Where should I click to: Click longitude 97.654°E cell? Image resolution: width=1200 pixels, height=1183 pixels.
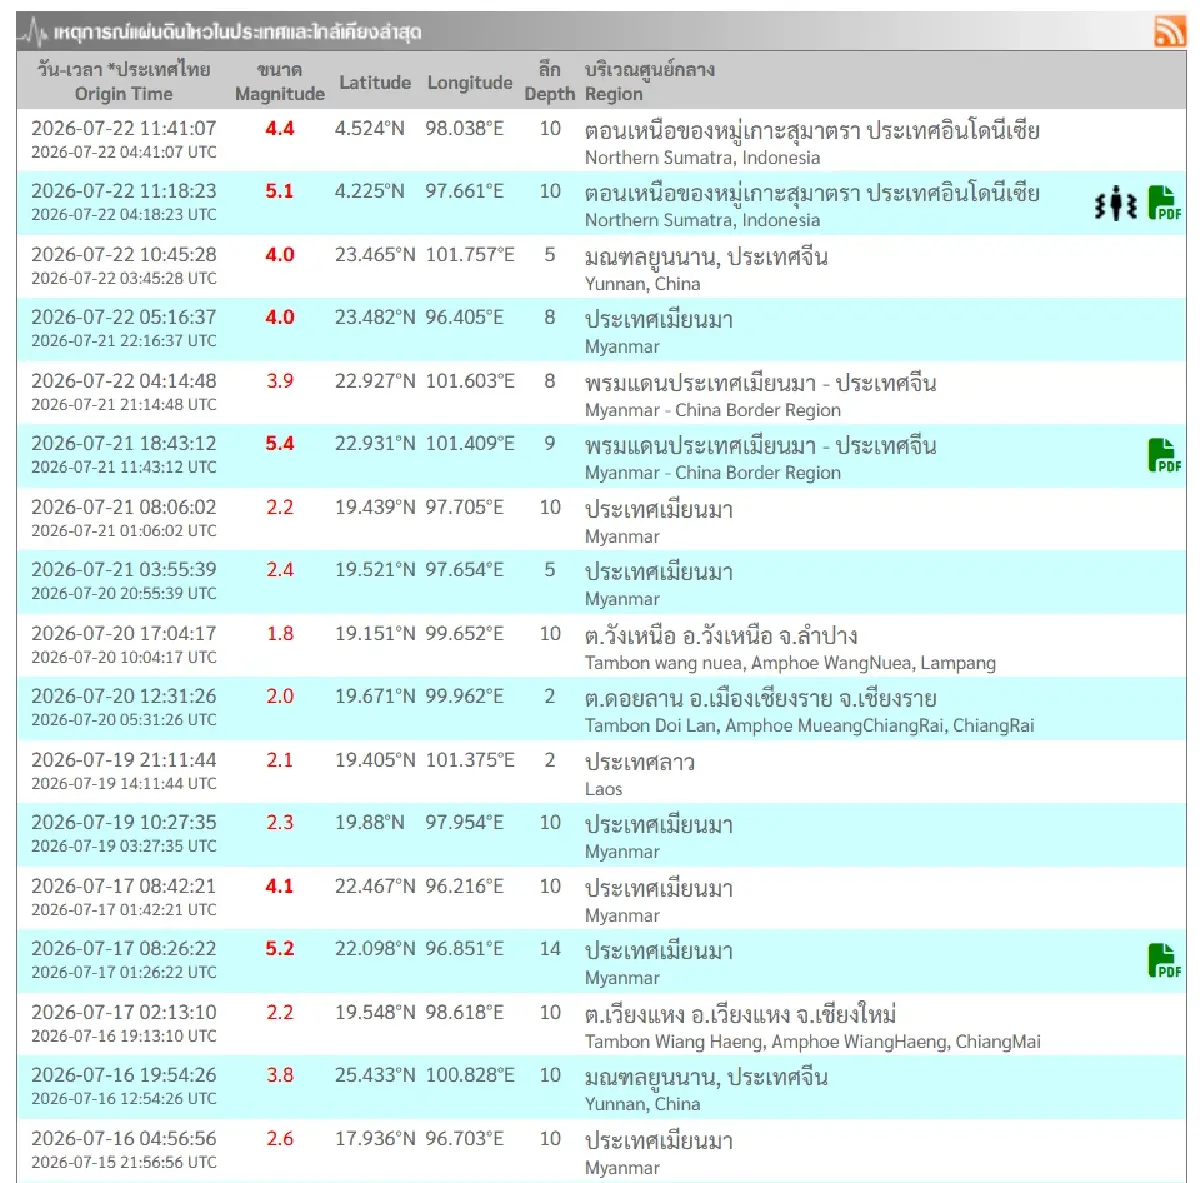click(x=464, y=569)
